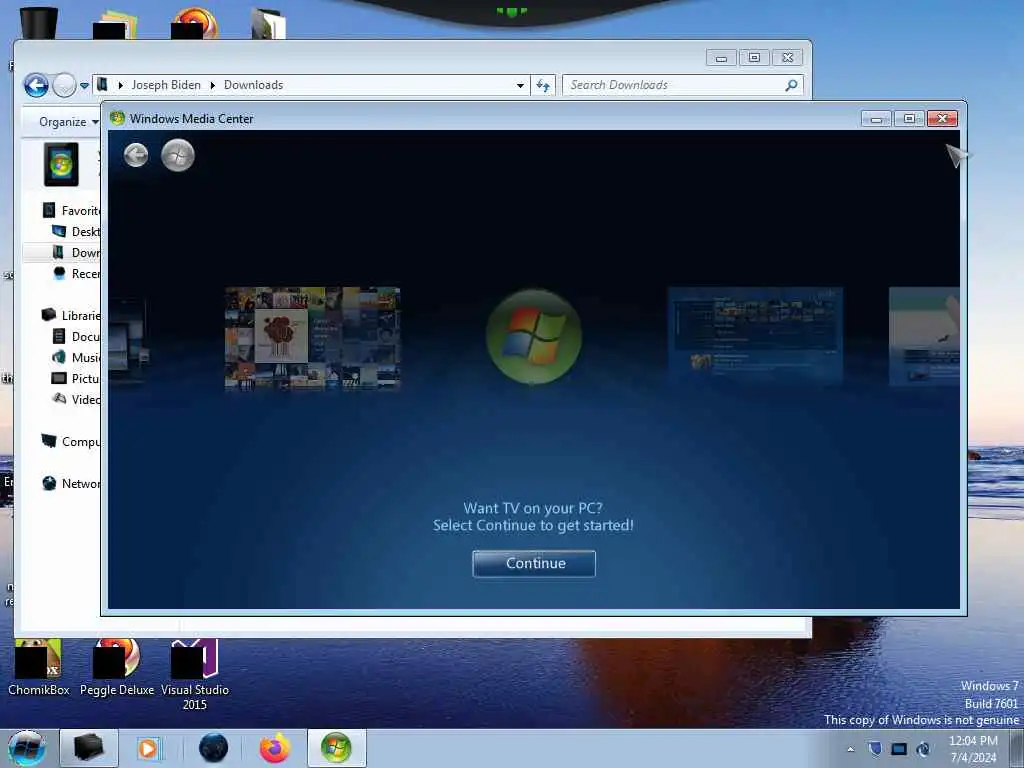Select the TV guide preview thumbnail
Image resolution: width=1024 pixels, height=768 pixels.
point(755,336)
